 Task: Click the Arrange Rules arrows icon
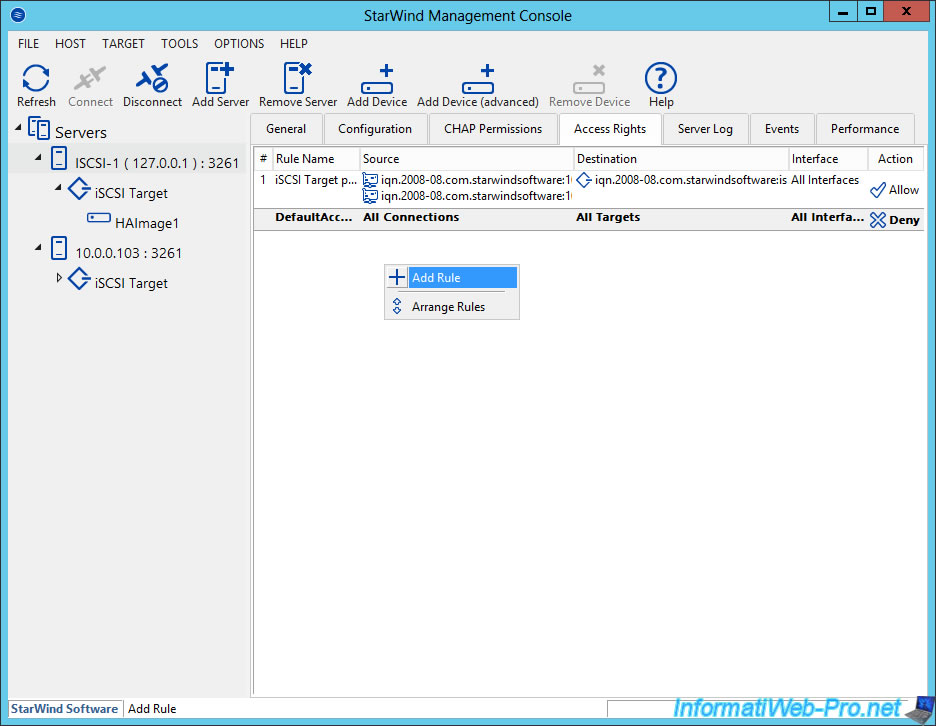397,306
